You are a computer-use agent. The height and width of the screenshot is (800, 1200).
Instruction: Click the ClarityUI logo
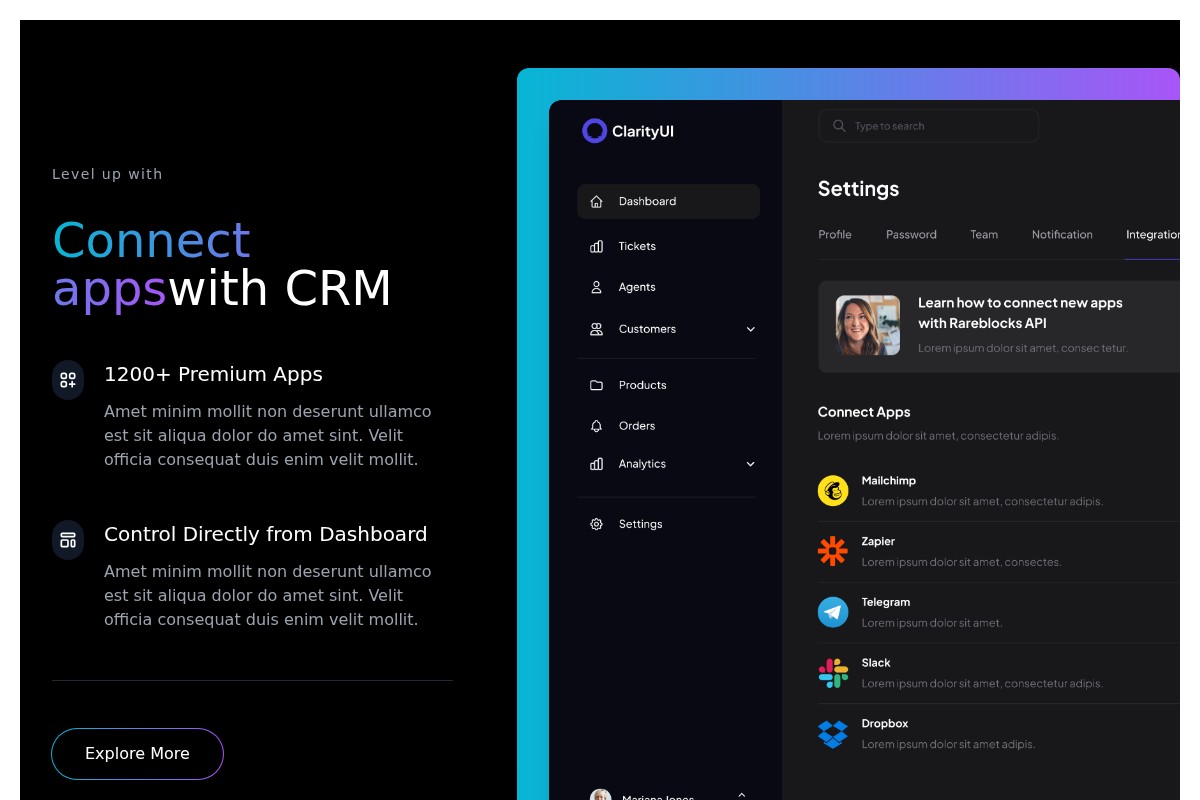(628, 131)
